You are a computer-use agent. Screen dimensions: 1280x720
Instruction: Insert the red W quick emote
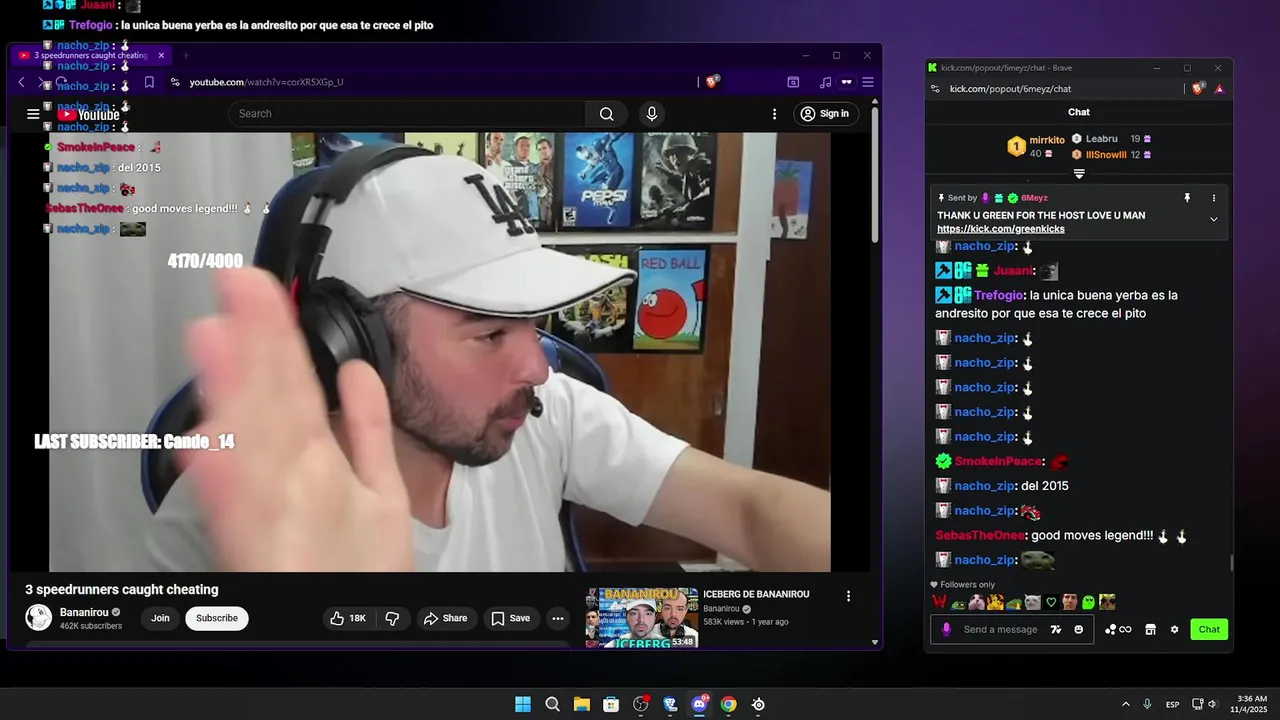[x=940, y=602]
